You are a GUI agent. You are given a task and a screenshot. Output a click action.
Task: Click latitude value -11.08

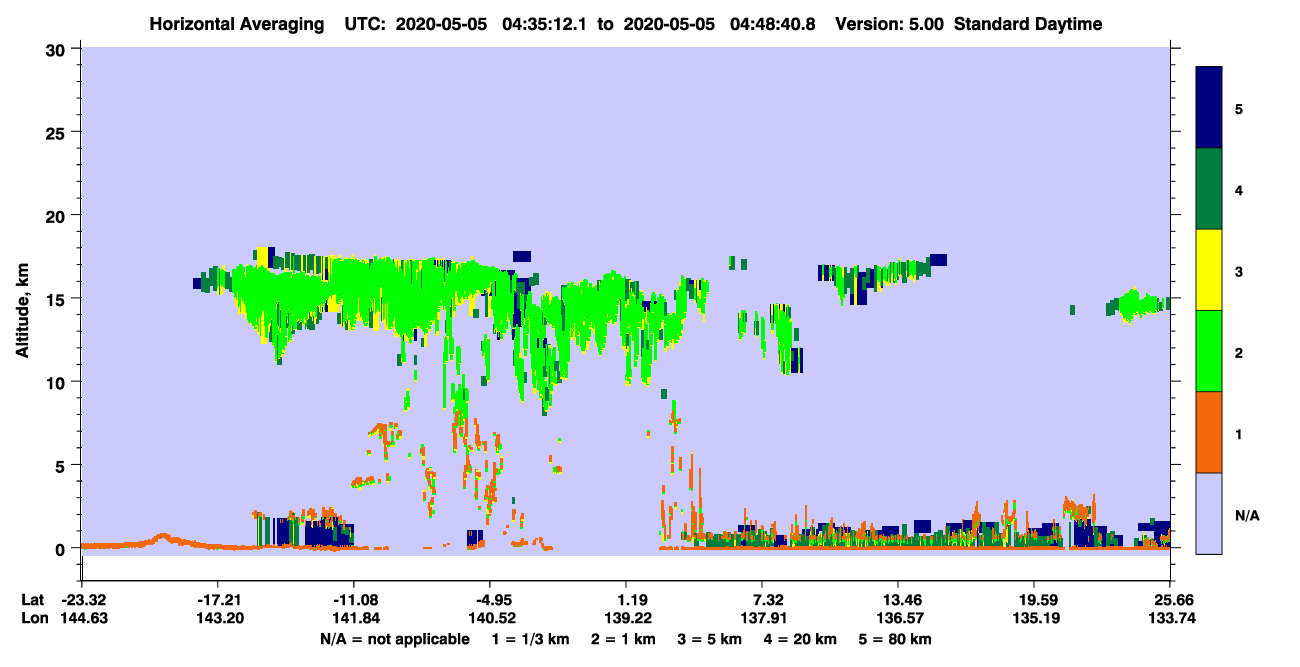point(354,600)
